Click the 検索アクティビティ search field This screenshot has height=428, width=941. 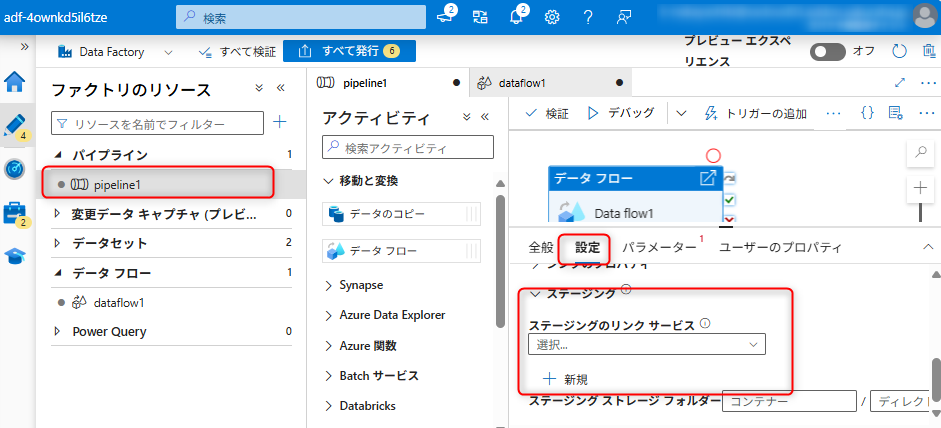pyautogui.click(x=408, y=147)
